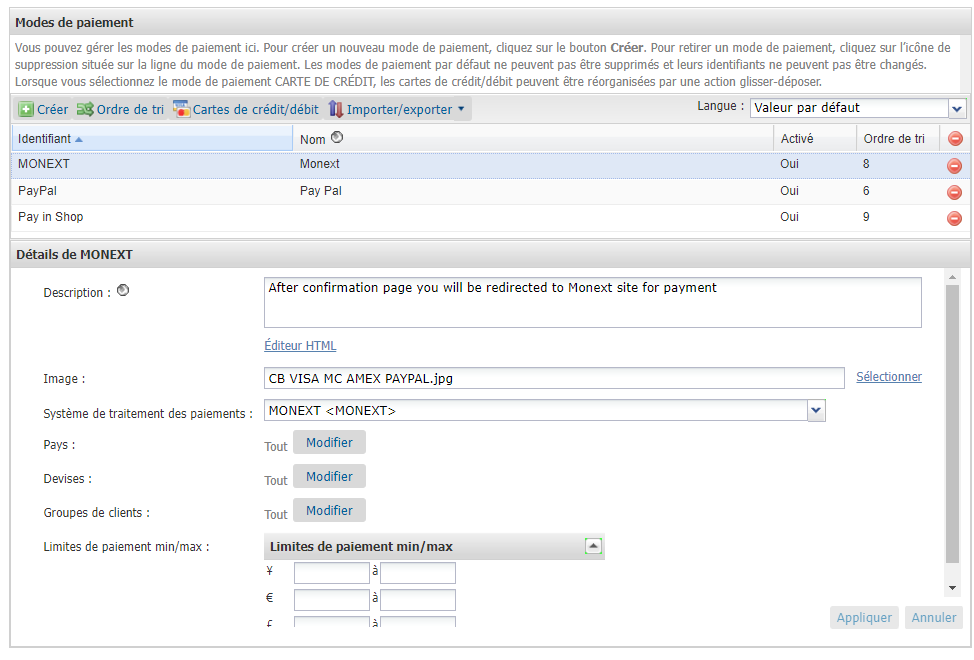Click Modifier button for Devises

(329, 476)
